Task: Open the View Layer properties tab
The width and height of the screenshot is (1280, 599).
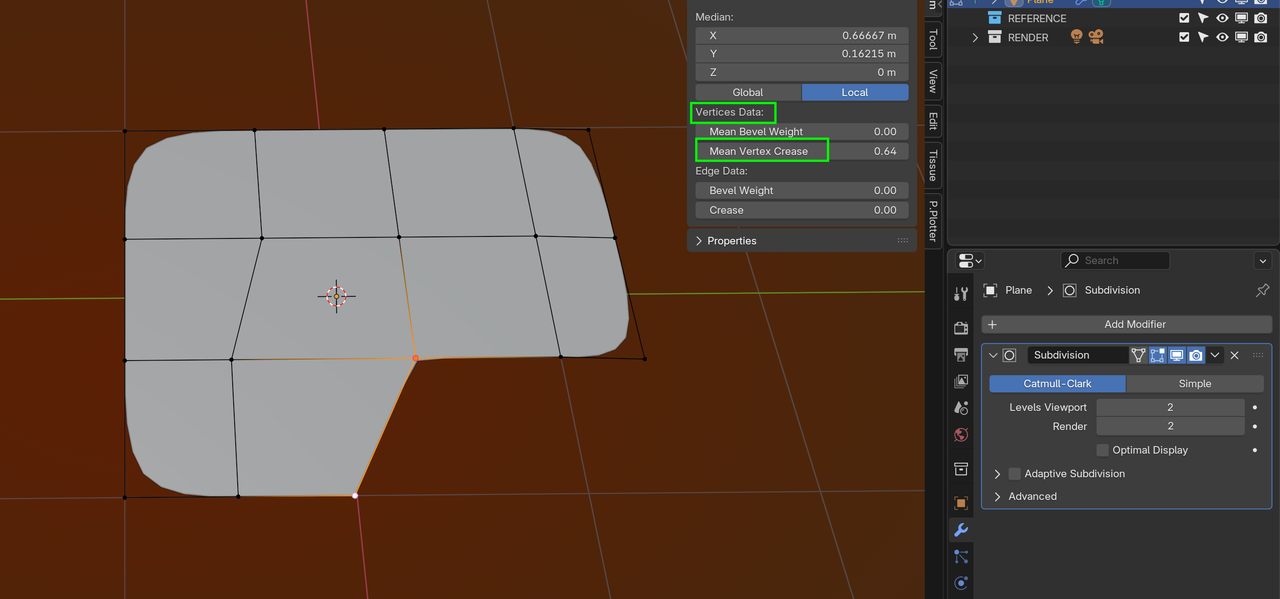Action: 961,381
